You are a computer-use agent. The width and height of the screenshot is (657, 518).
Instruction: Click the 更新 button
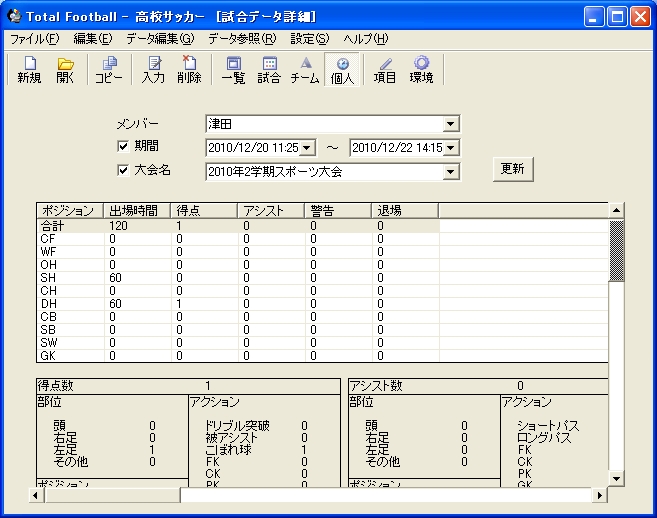coord(513,169)
